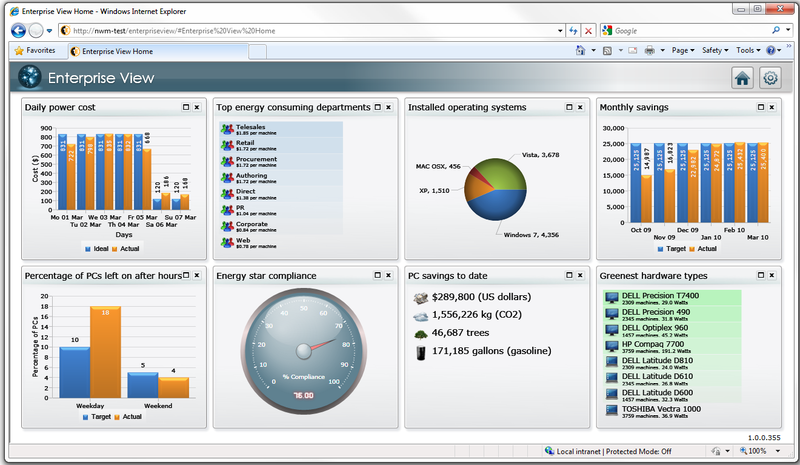Click the browser Back arrow button

click(17, 30)
